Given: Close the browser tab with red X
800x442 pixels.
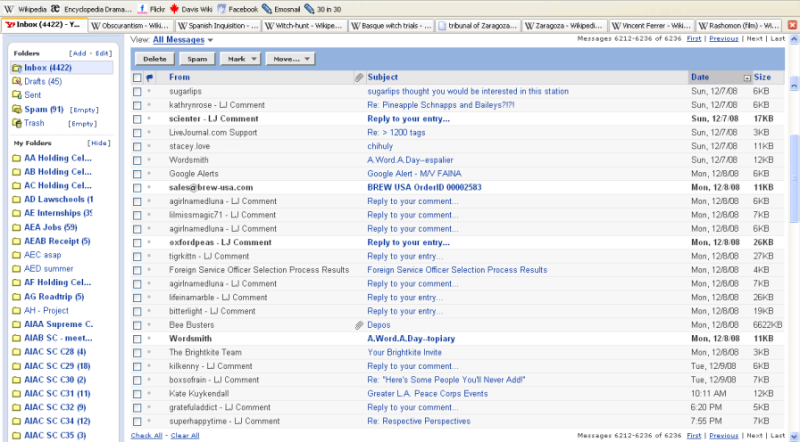Looking at the screenshot, I should point(792,25).
